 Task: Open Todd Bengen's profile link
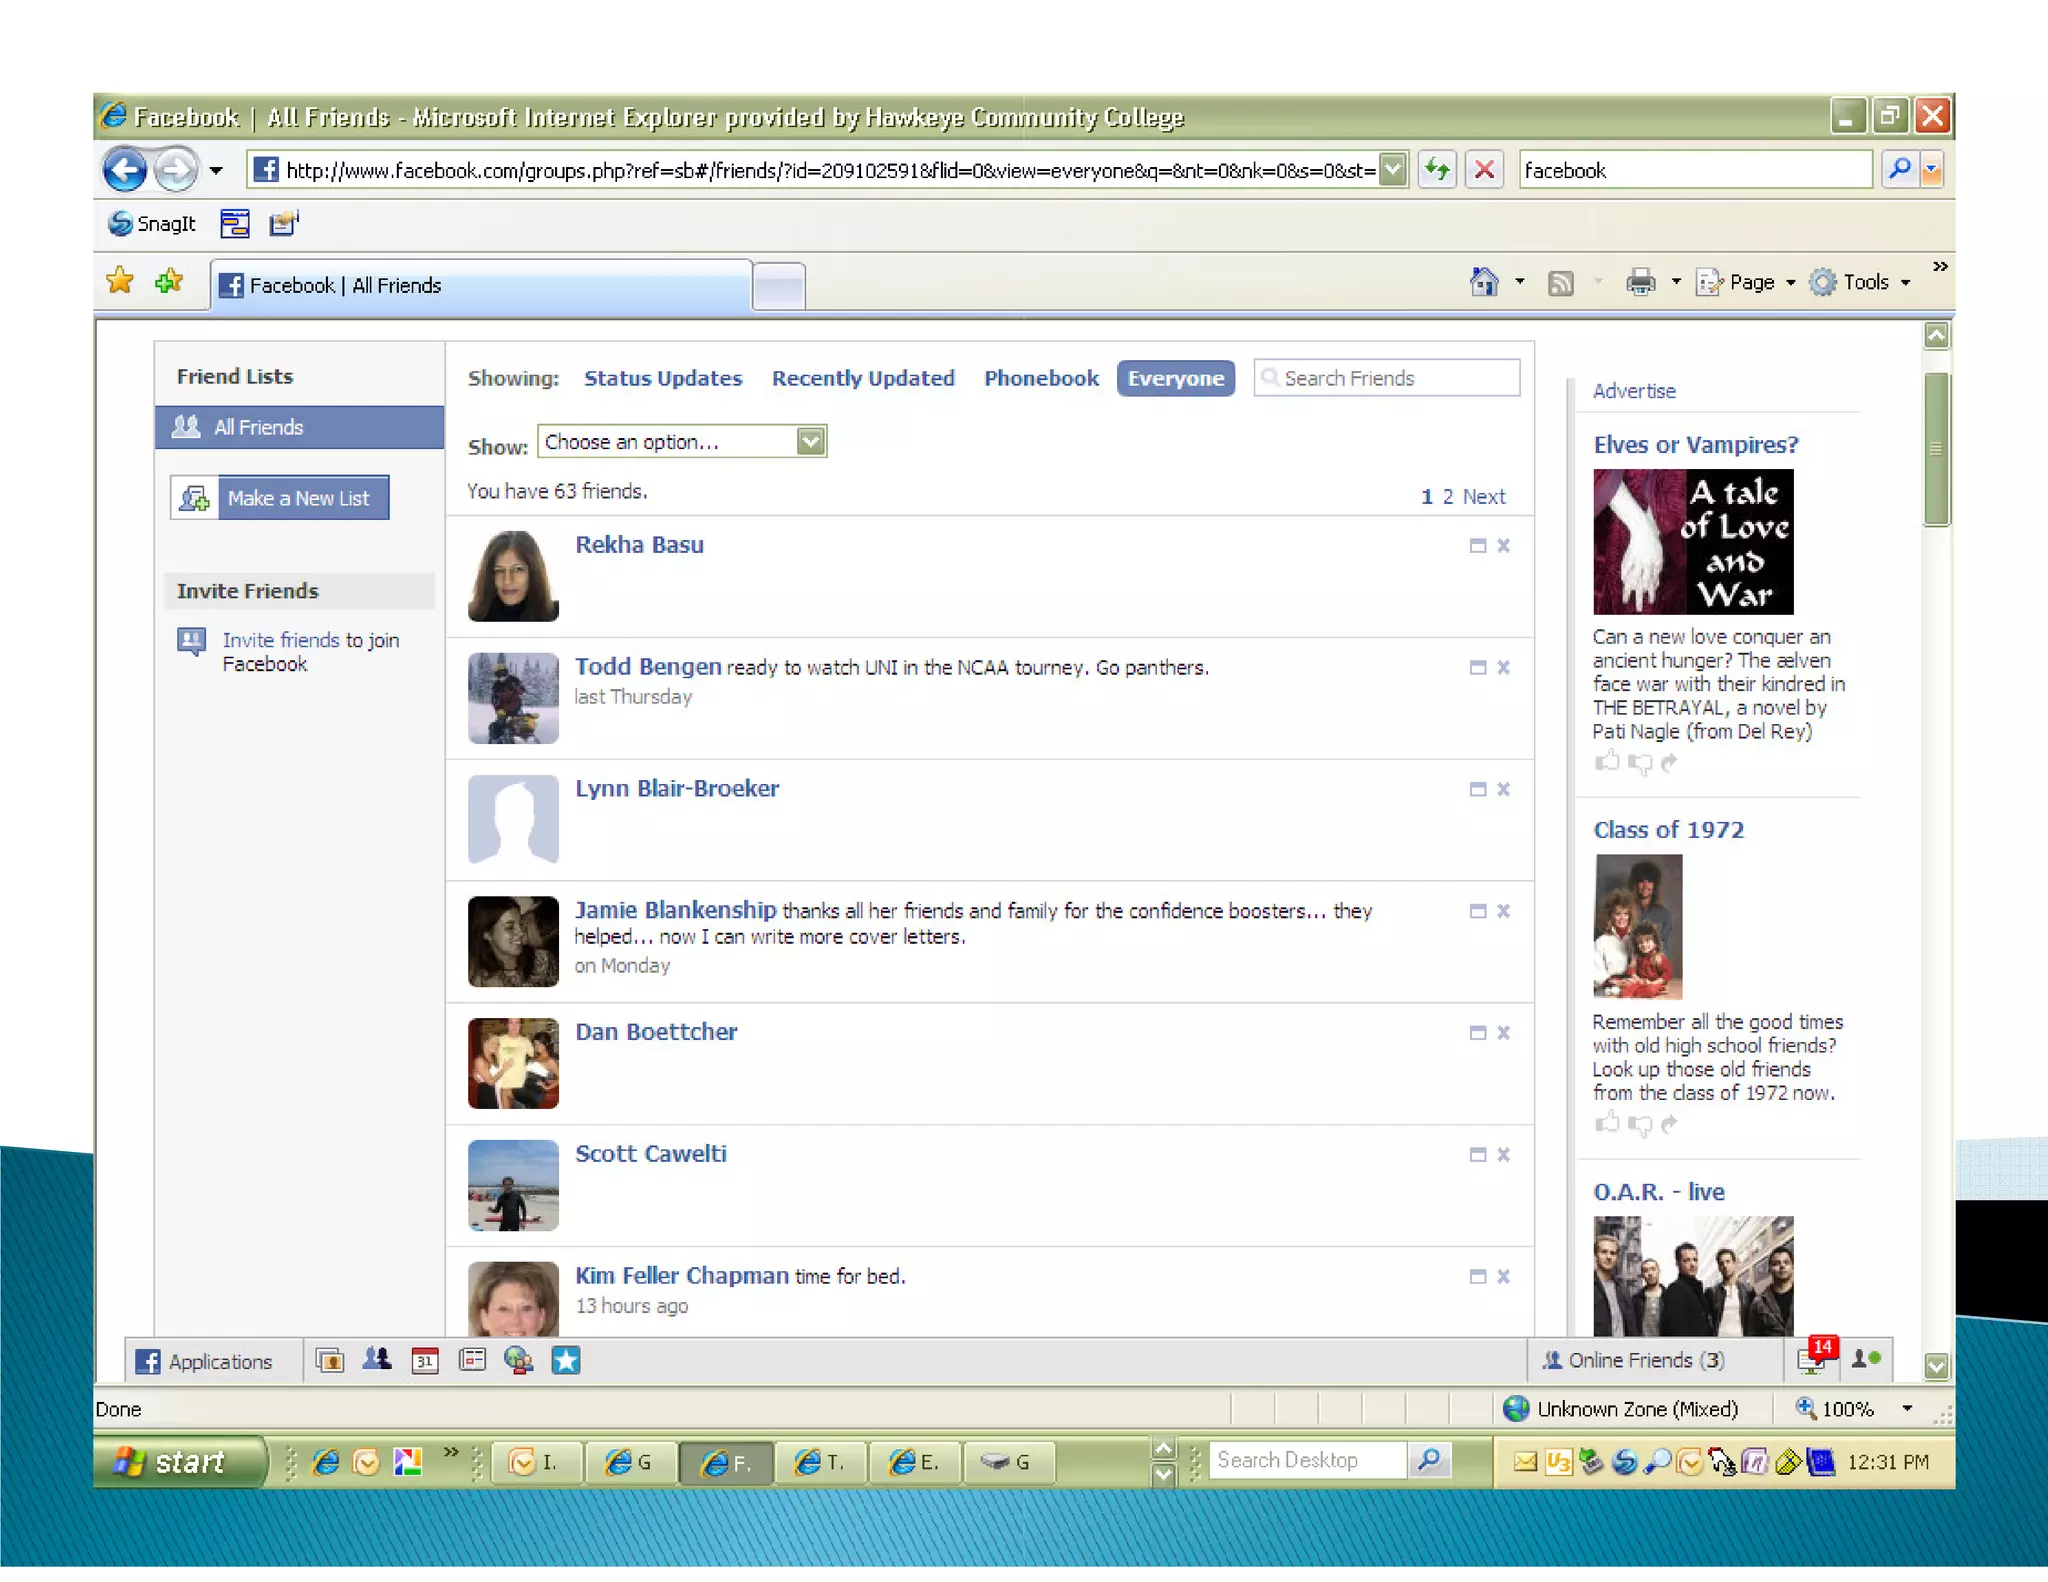pos(648,667)
